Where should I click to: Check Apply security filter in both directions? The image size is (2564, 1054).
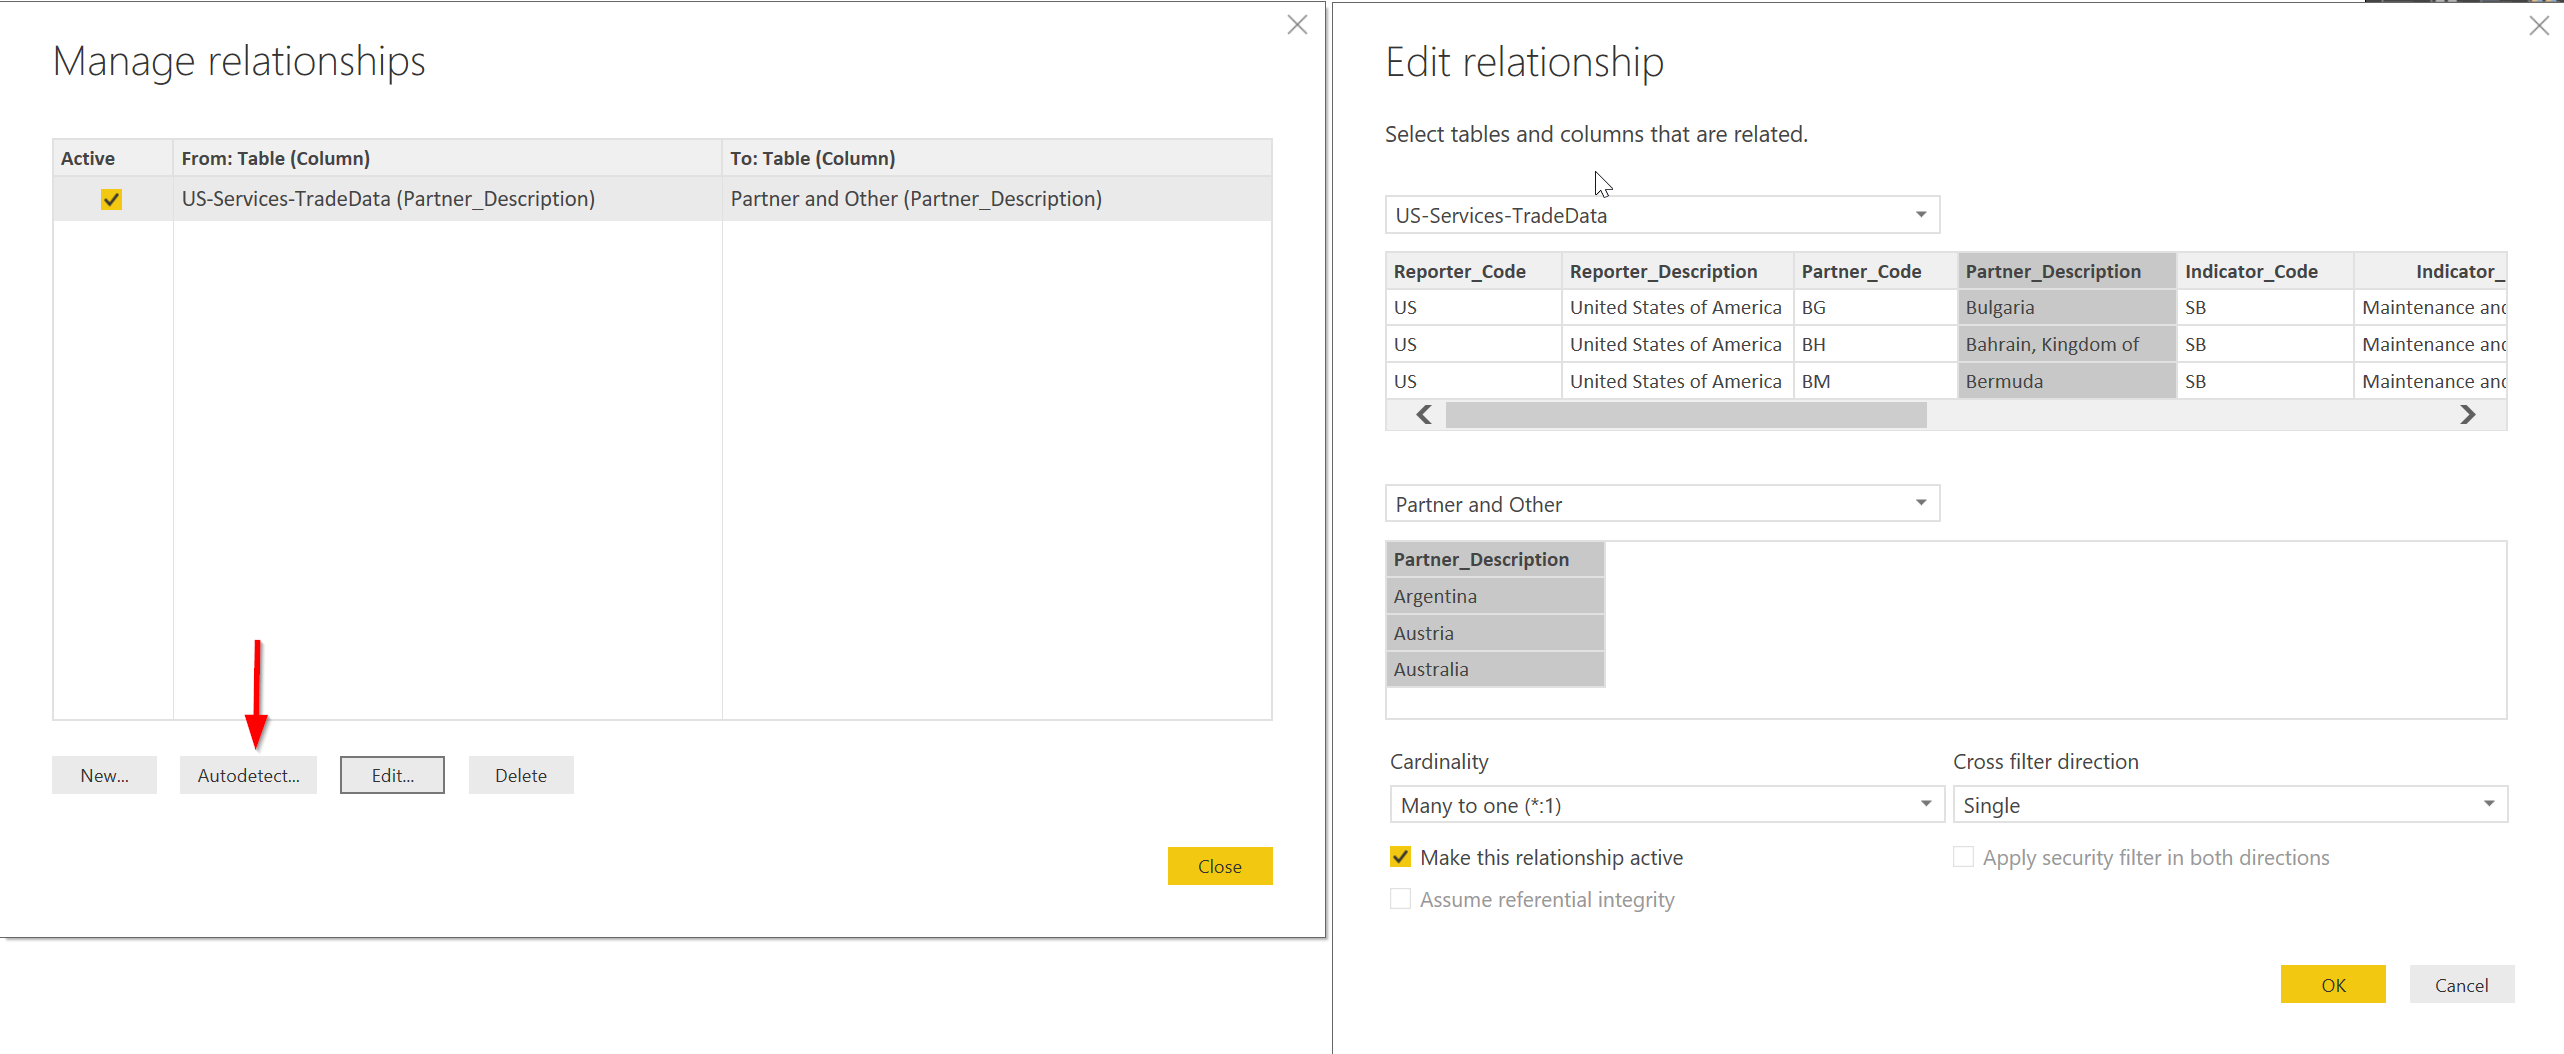1963,857
